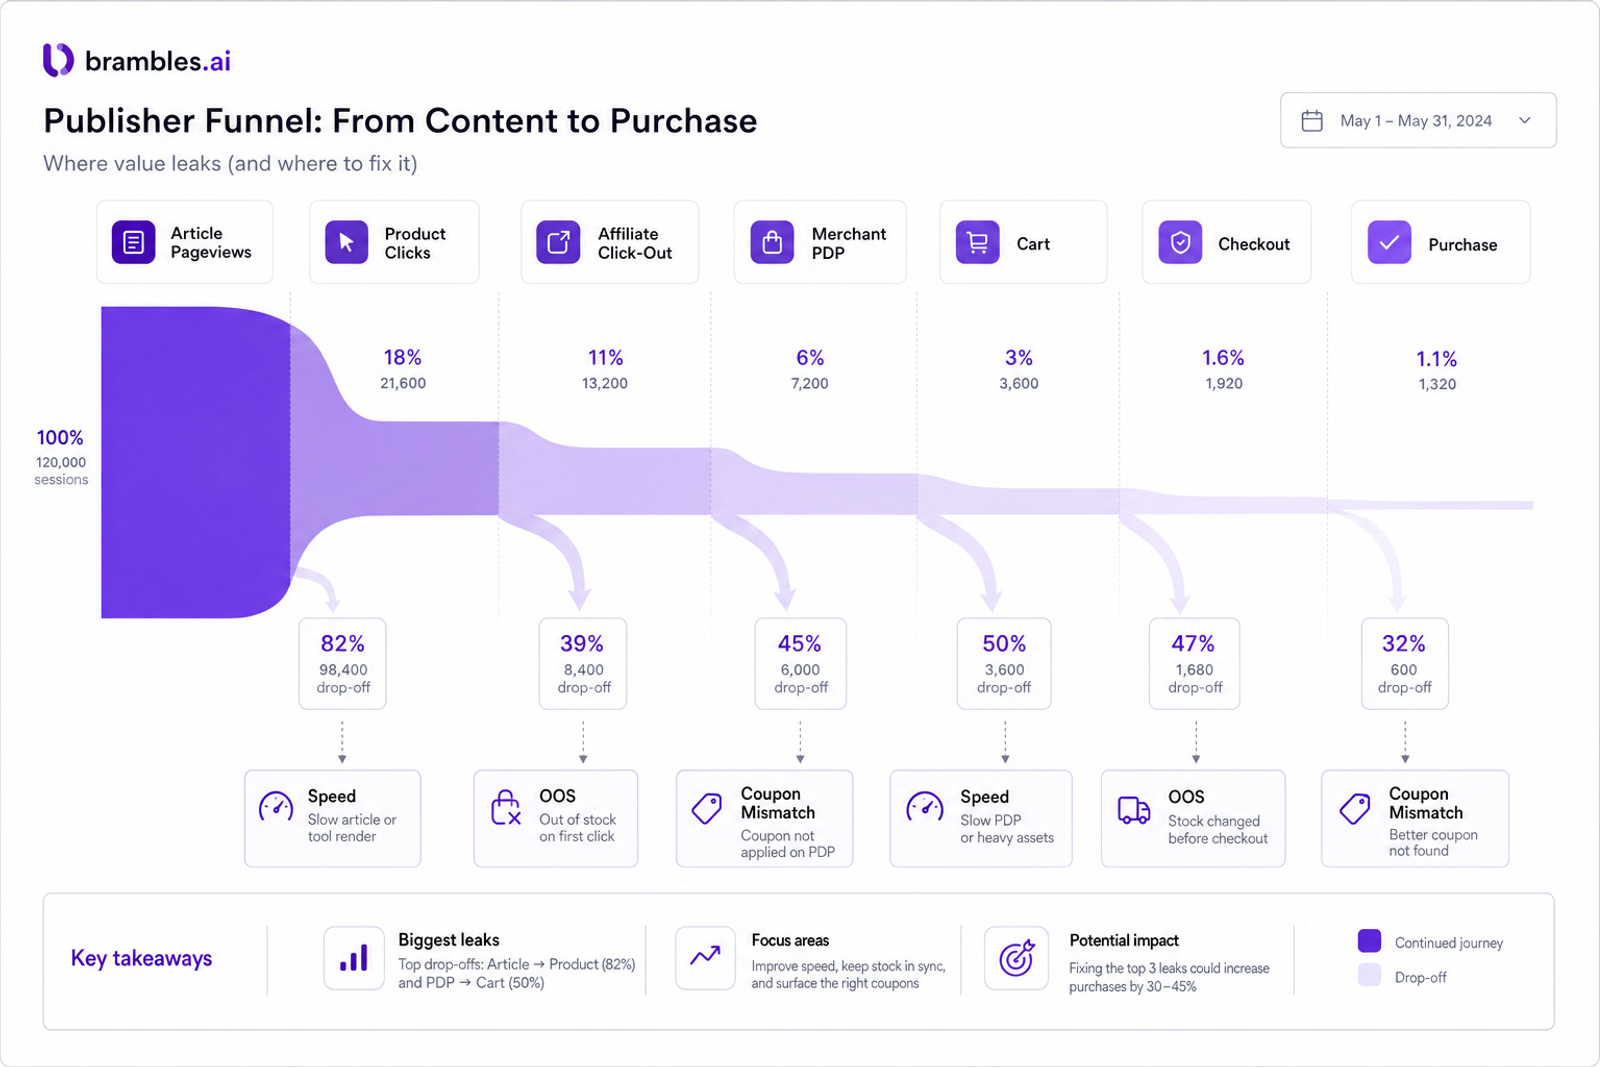The width and height of the screenshot is (1600, 1067).
Task: Click the coupon tag icon for PDP mismatch
Action: click(707, 809)
